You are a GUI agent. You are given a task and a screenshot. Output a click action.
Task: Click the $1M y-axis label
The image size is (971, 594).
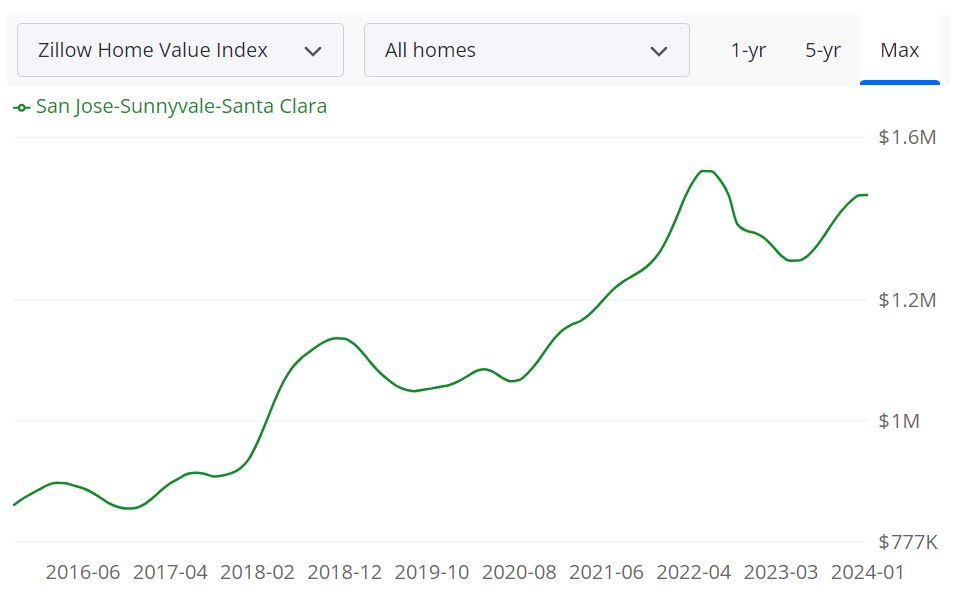[x=899, y=421]
